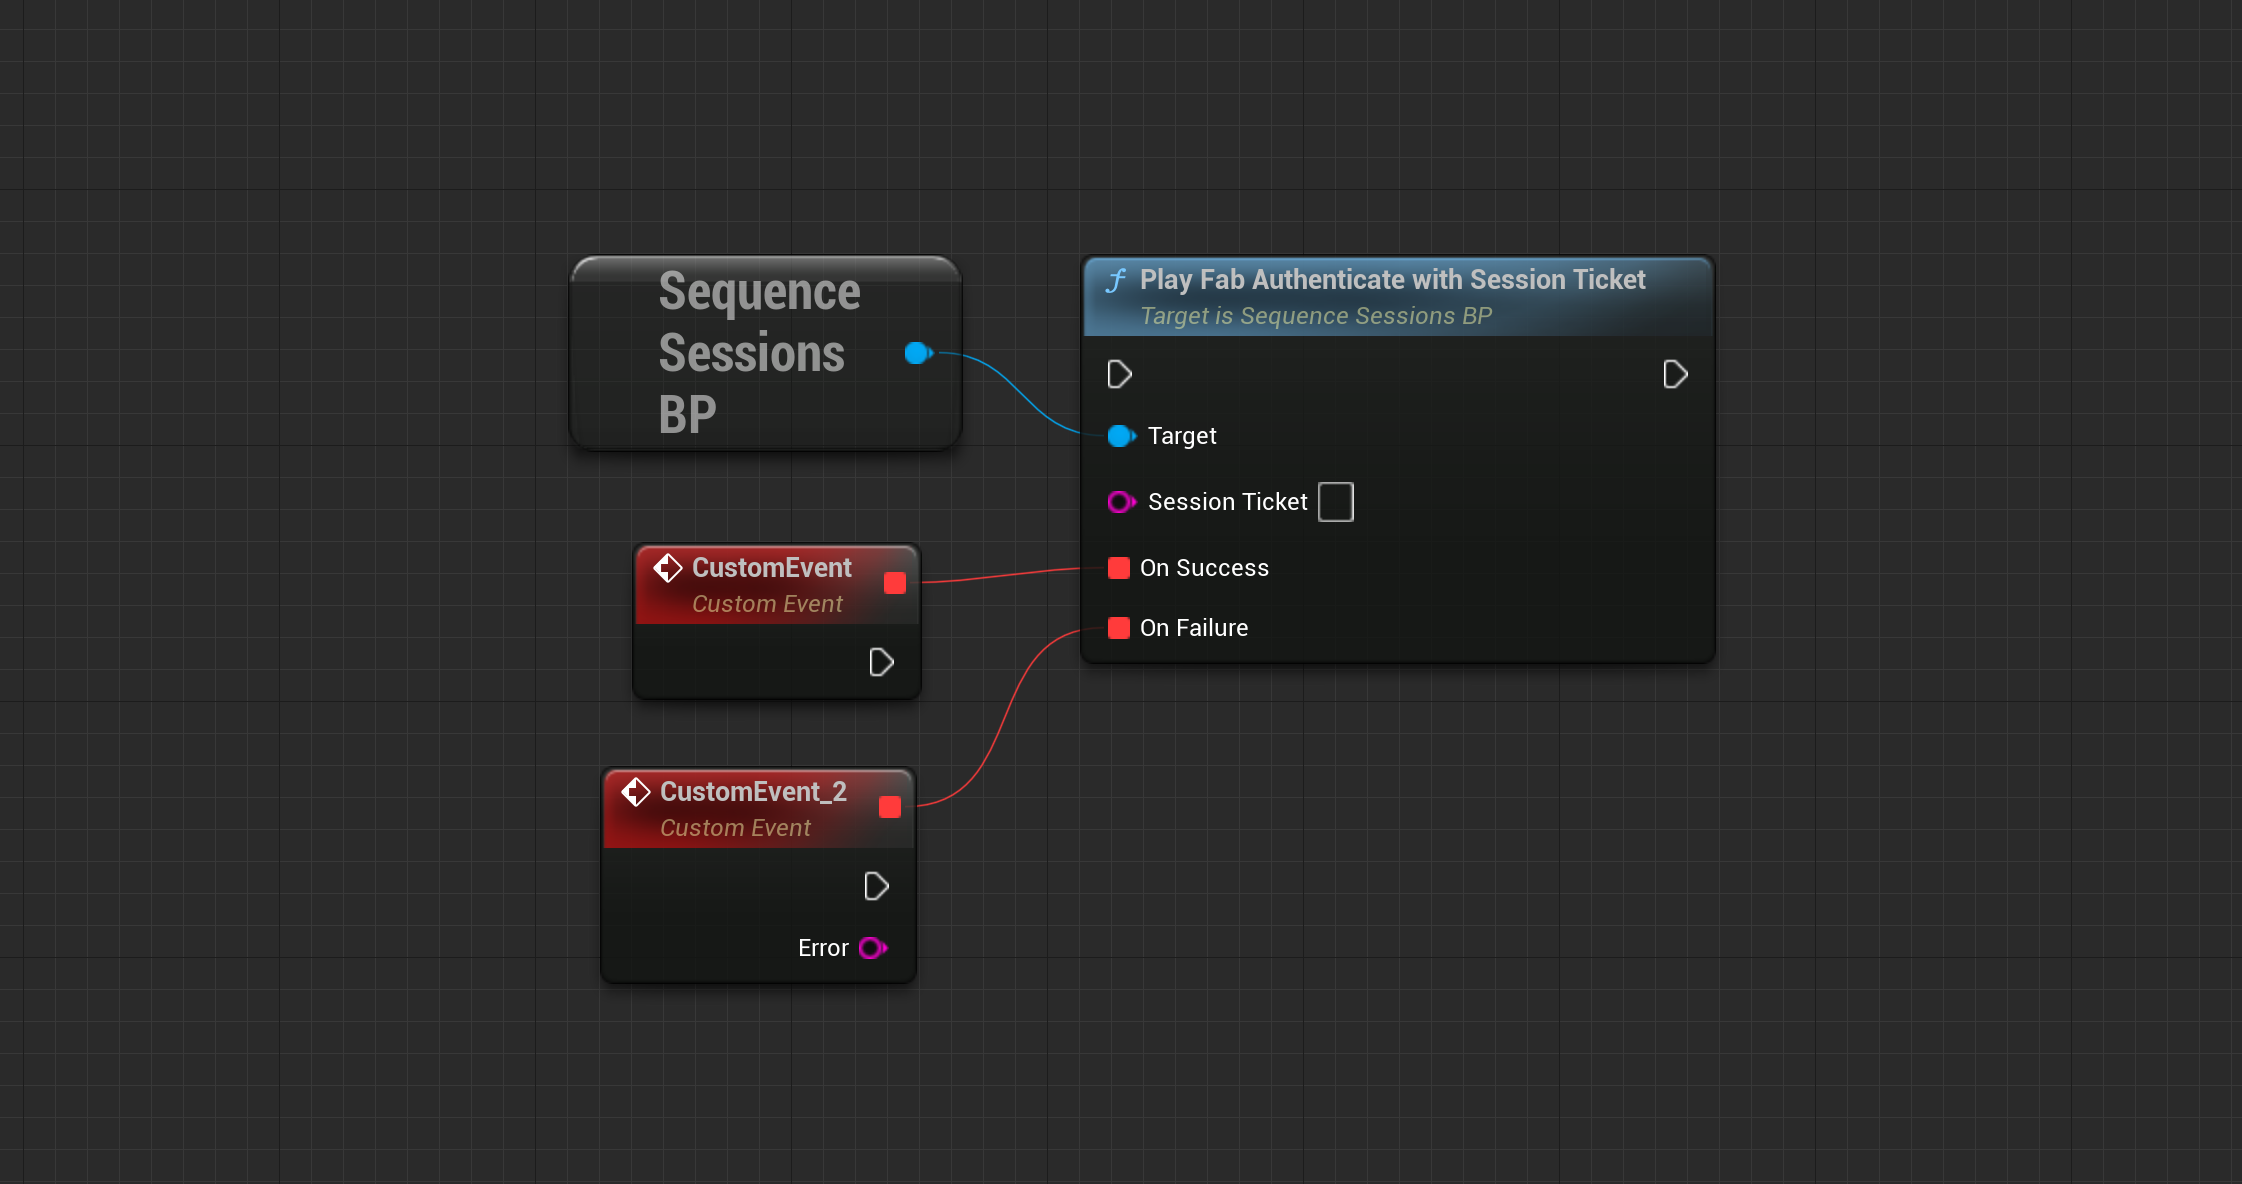The width and height of the screenshot is (2242, 1184).
Task: Click the blue Target input pin
Action: (x=1122, y=436)
